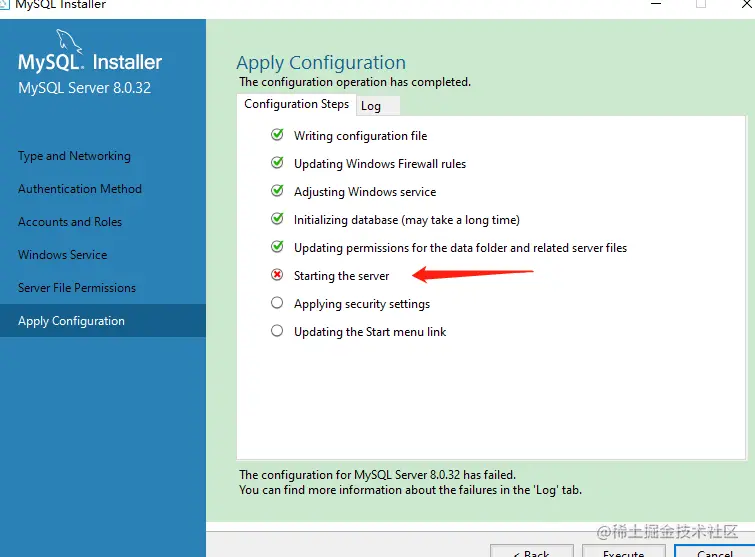Click the 'Updating permissions for the data folder' text

[460, 248]
